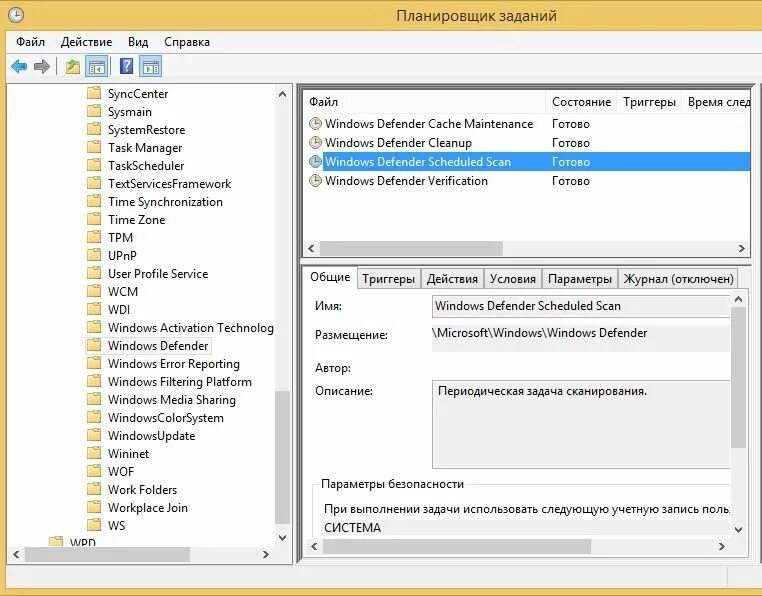The width and height of the screenshot is (762, 596).
Task: Click the Windows Defender folder icon
Action: point(94,345)
